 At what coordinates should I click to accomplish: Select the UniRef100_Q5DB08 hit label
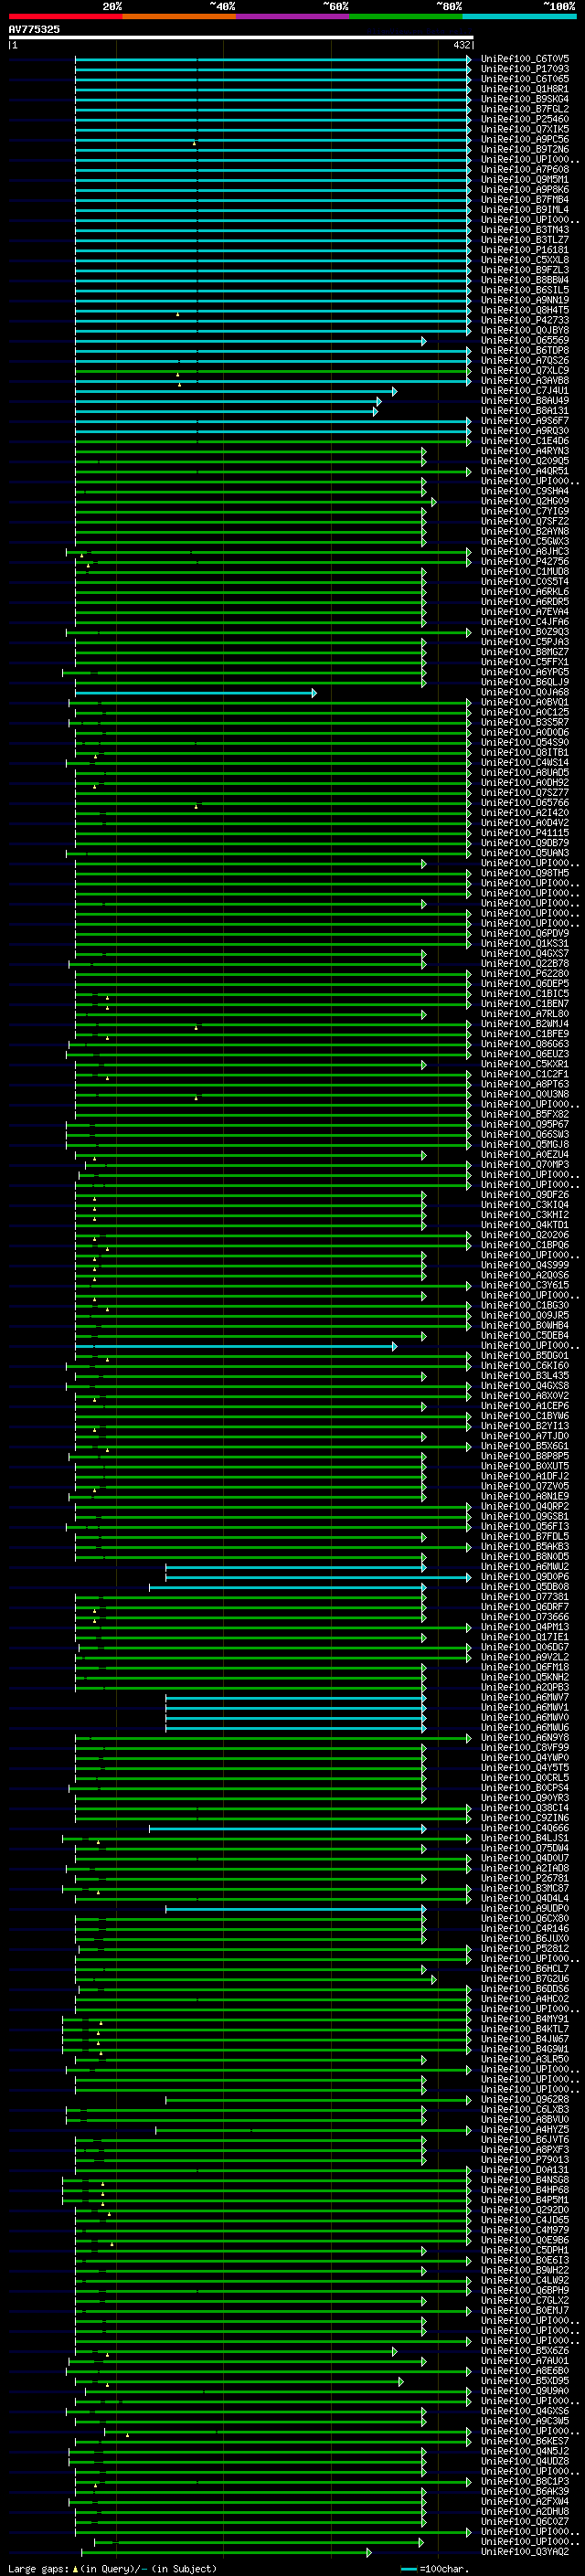point(525,1587)
